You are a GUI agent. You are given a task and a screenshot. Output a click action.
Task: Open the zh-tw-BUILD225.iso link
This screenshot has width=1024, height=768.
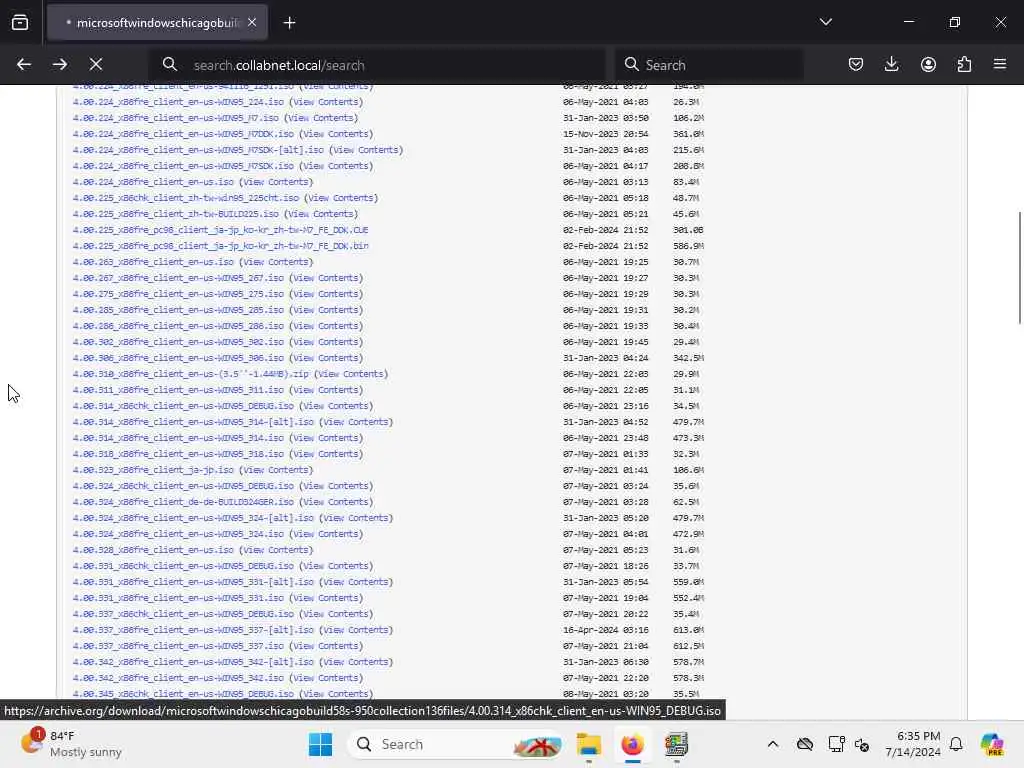(x=176, y=214)
